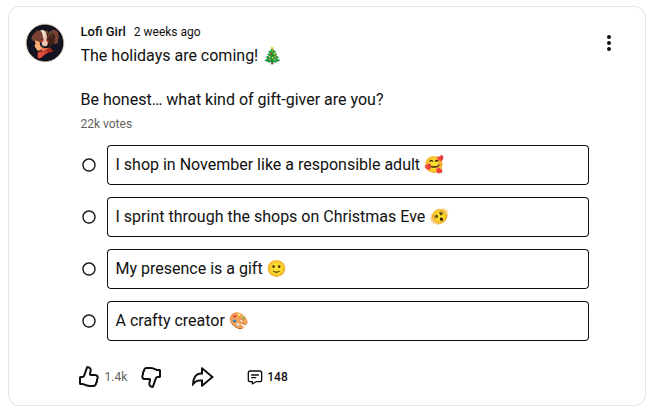Image resolution: width=654 pixels, height=412 pixels.
Task: Open the Lofi Girl channel name link
Action: click(x=103, y=32)
